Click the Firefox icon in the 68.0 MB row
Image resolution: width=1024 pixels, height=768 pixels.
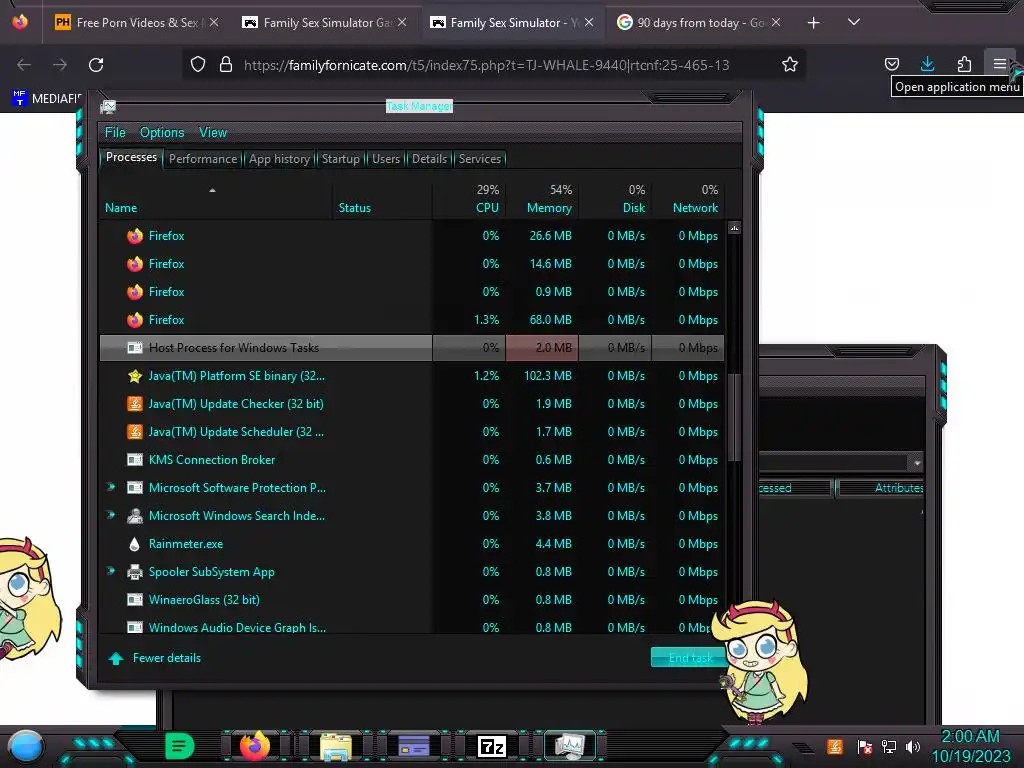135,320
